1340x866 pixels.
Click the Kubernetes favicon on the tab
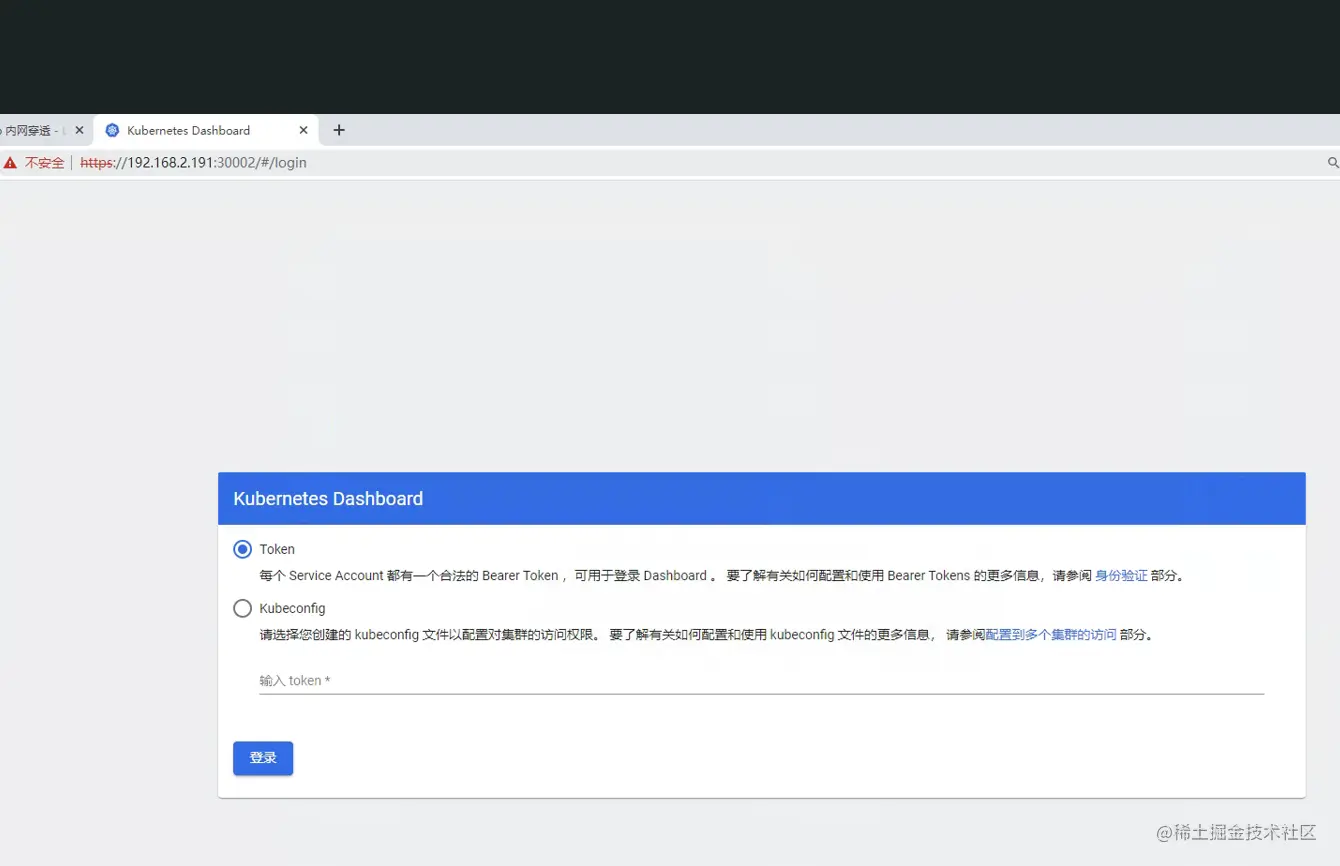pos(112,130)
